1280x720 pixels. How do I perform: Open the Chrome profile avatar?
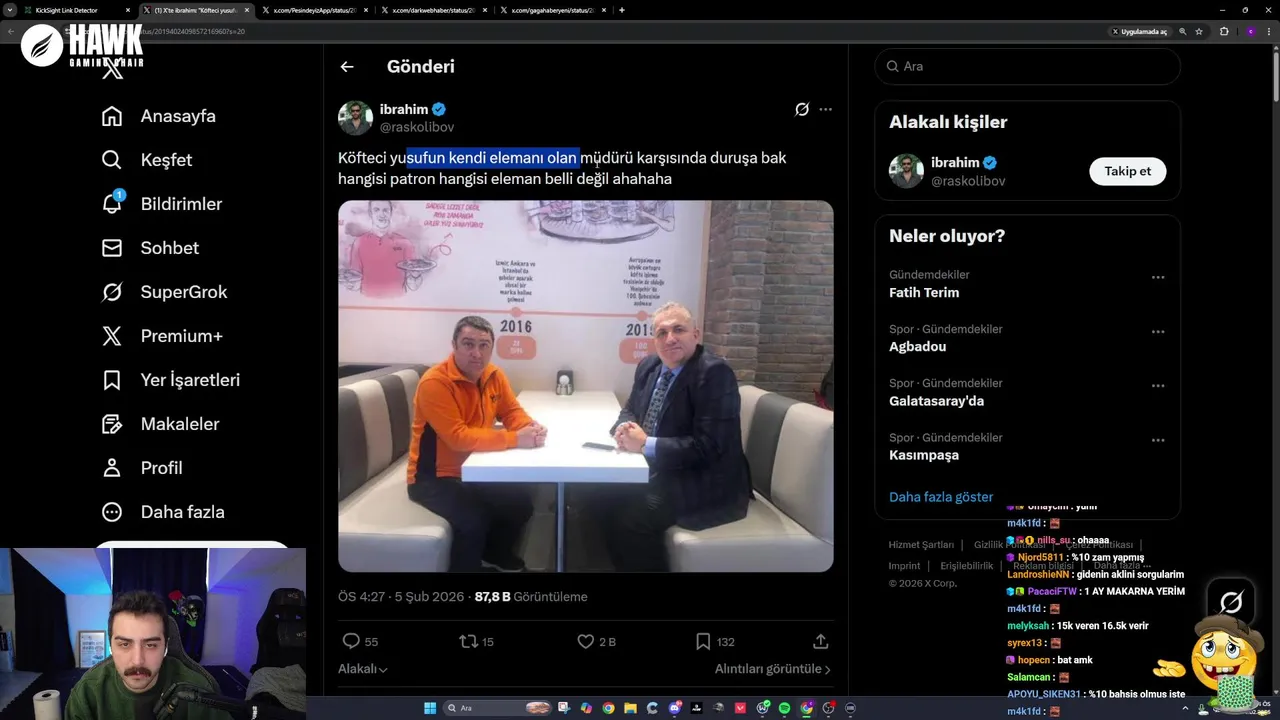(x=1250, y=32)
